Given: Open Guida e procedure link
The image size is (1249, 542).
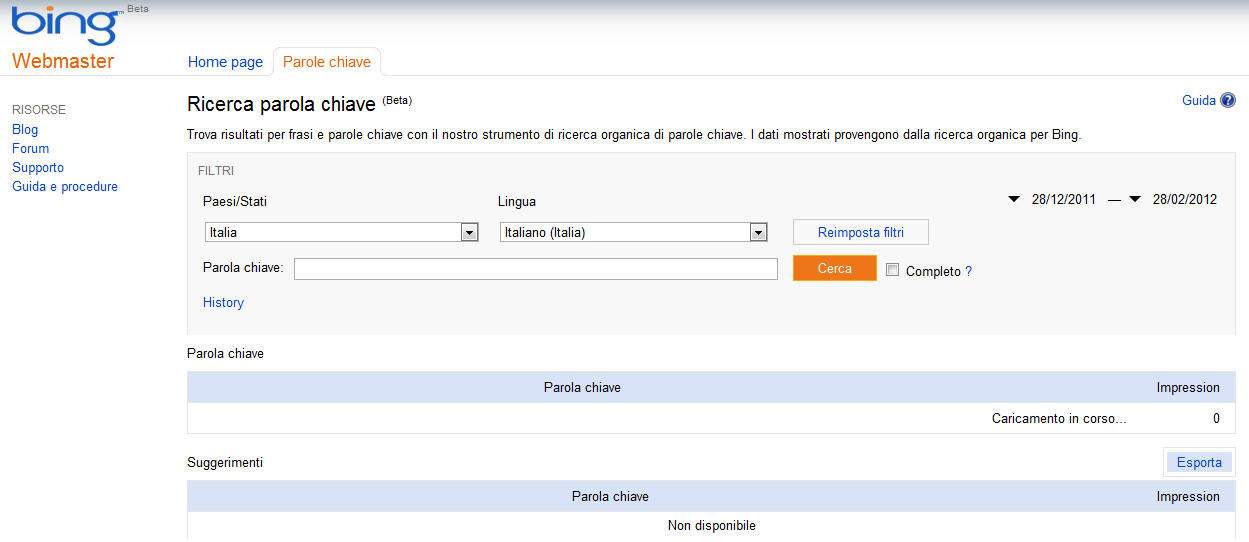Looking at the screenshot, I should tap(65, 186).
